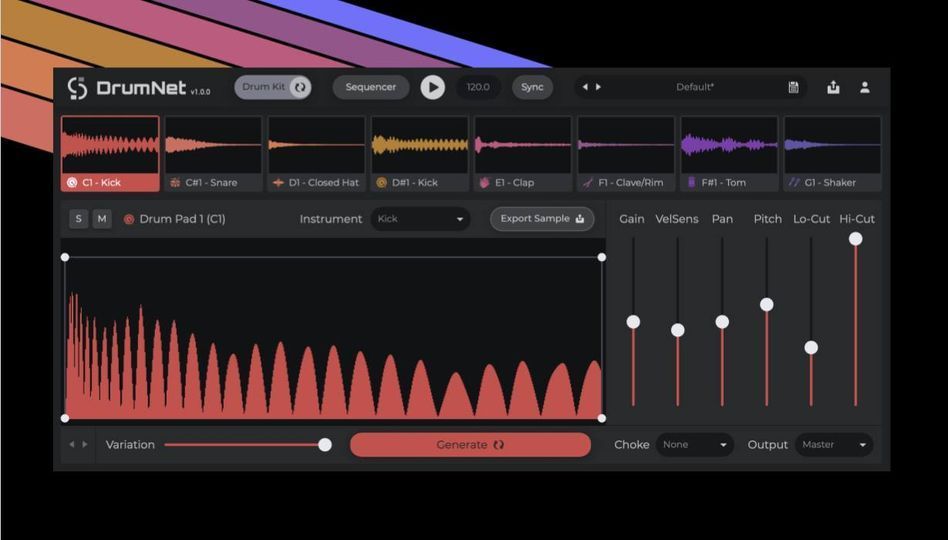Click the F1 - Clave/Rim stick icon
This screenshot has height=540, width=948.
pos(588,182)
